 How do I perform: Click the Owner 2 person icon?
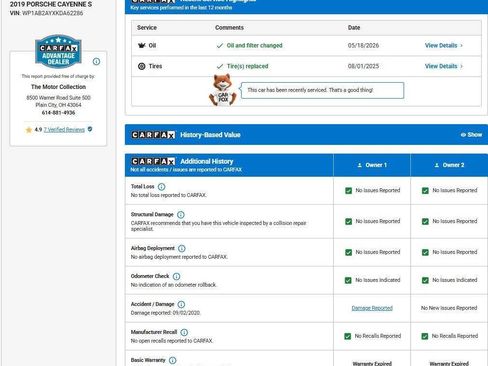[437, 165]
